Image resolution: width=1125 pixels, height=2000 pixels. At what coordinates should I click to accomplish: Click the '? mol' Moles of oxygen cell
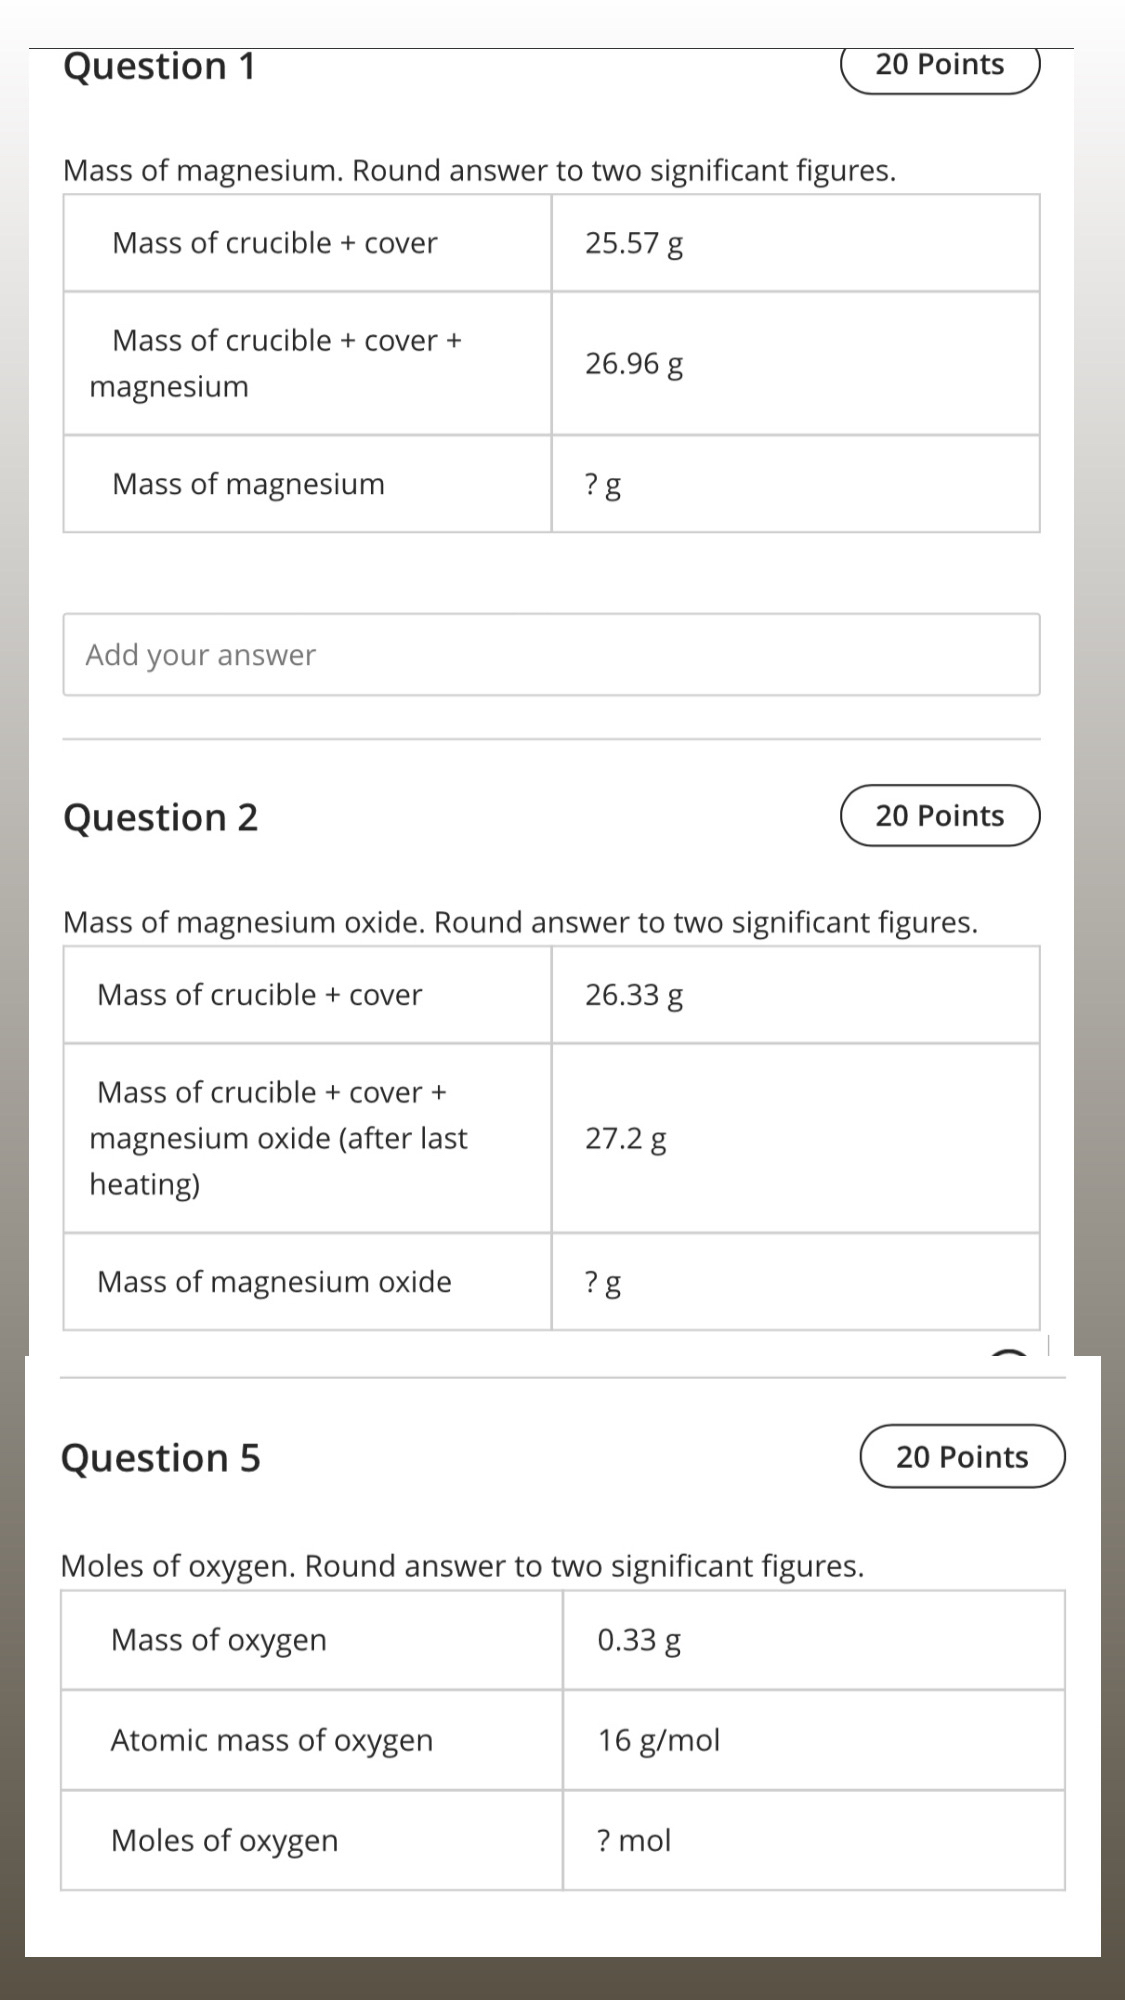point(814,1840)
